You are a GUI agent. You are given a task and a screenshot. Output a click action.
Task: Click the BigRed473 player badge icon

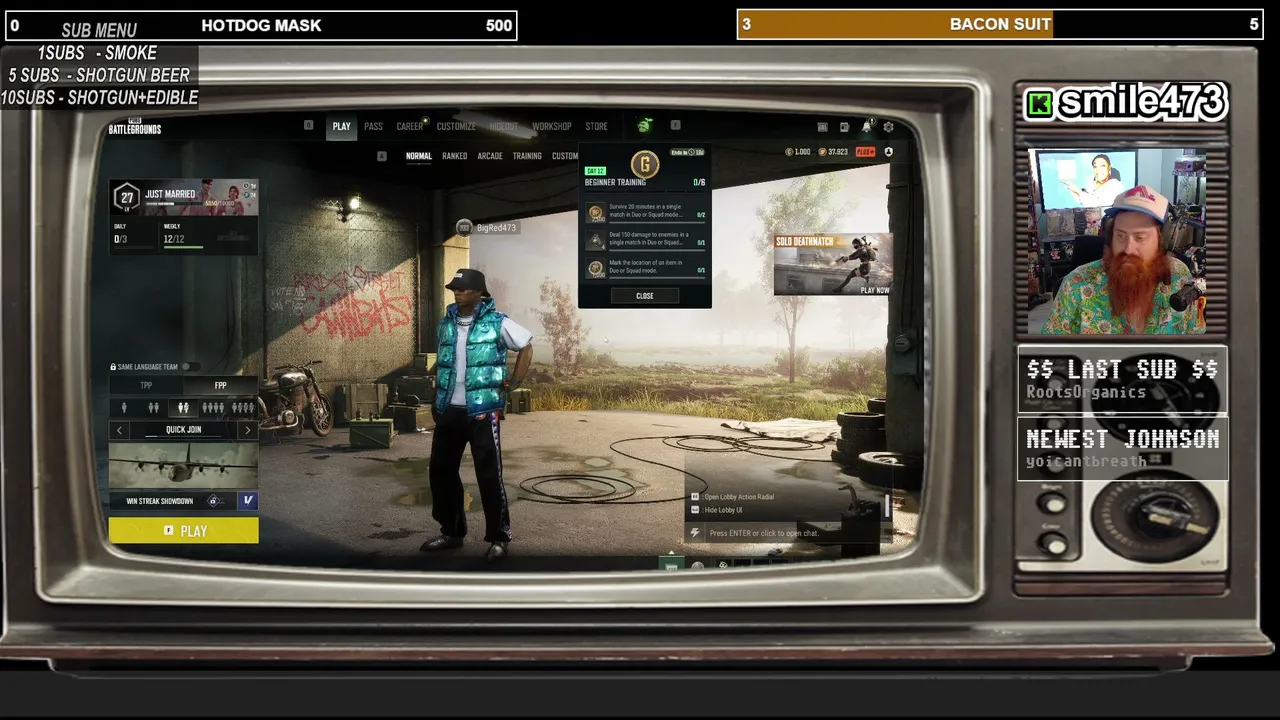coord(464,228)
